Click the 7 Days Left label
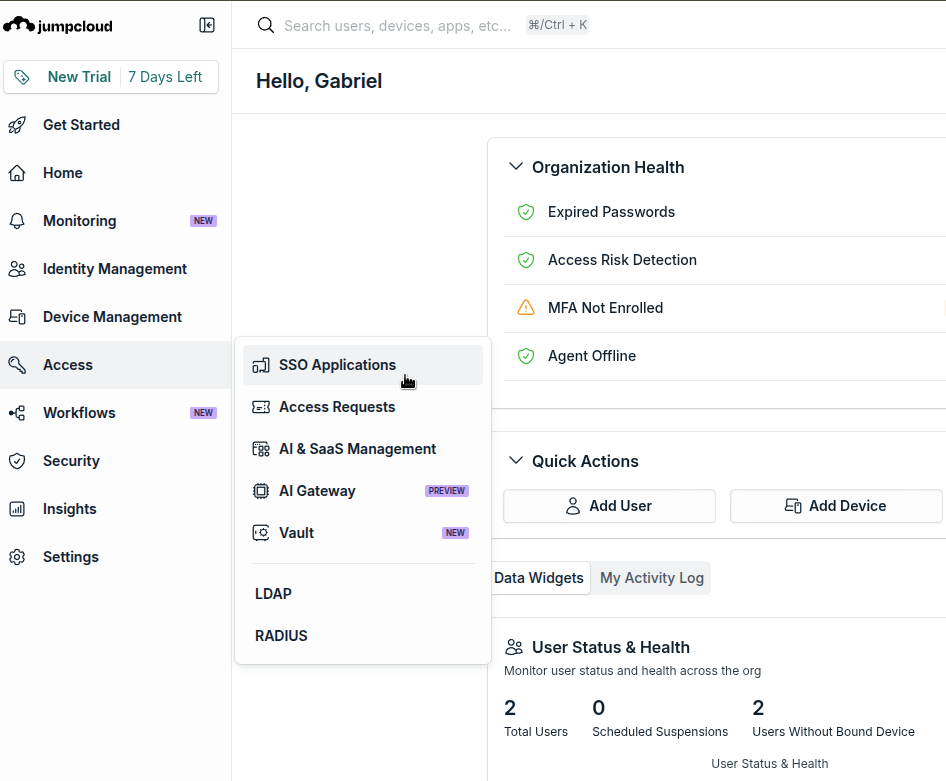Image resolution: width=946 pixels, height=781 pixels. (x=165, y=77)
